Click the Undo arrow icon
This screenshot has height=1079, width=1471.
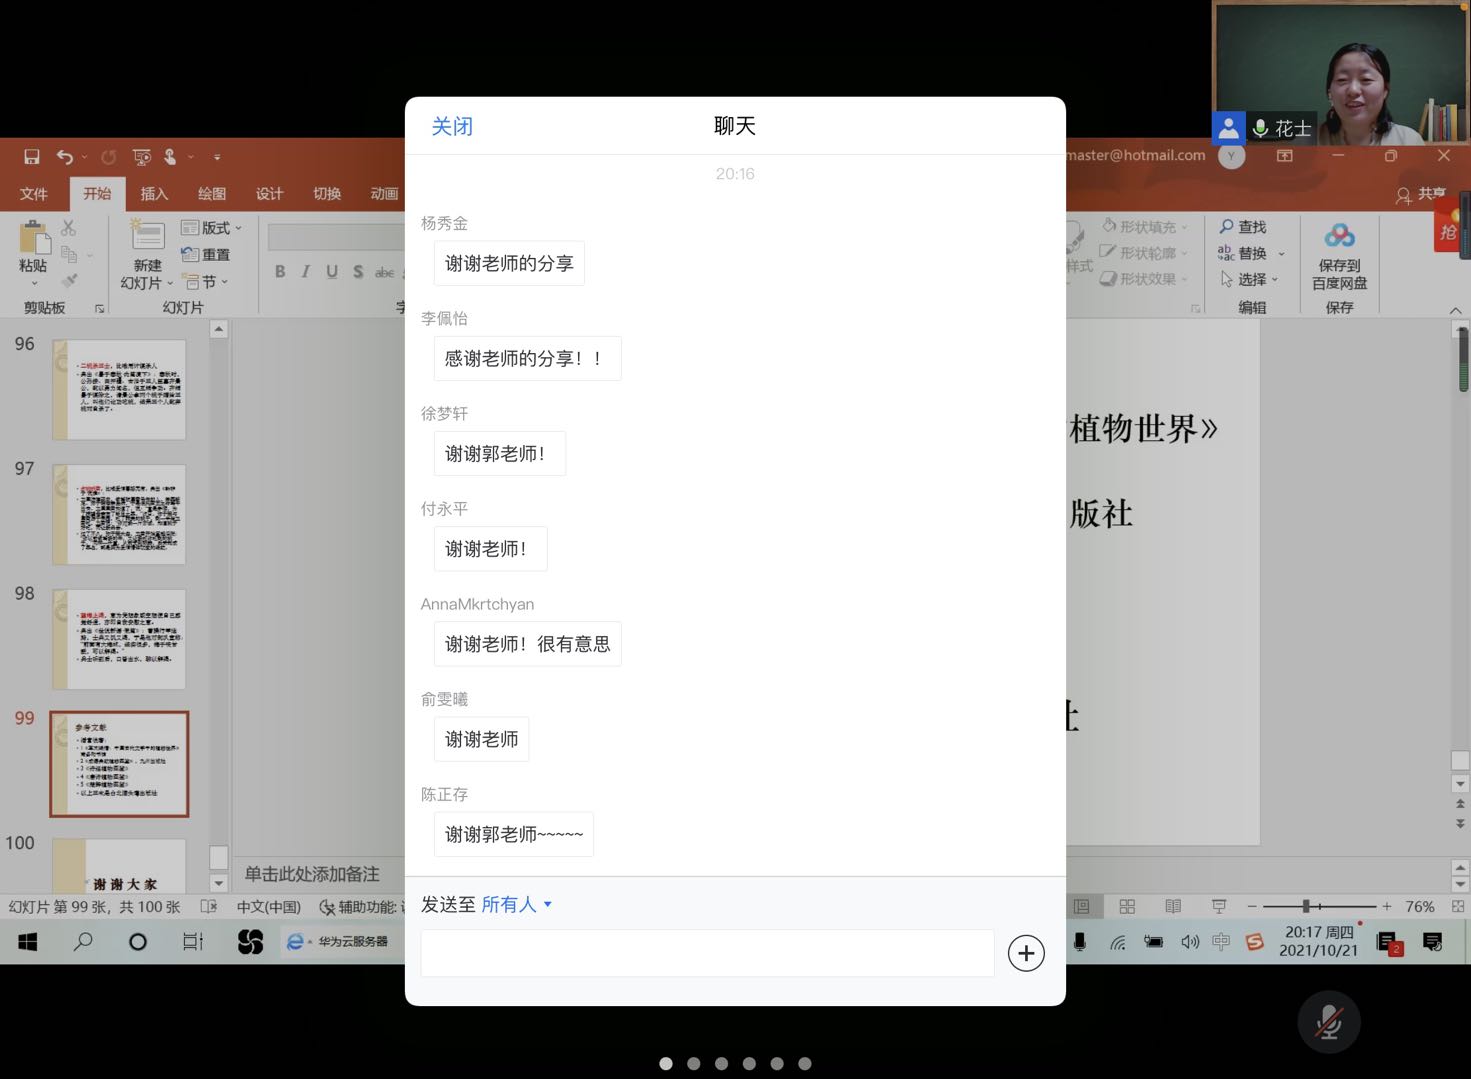65,157
